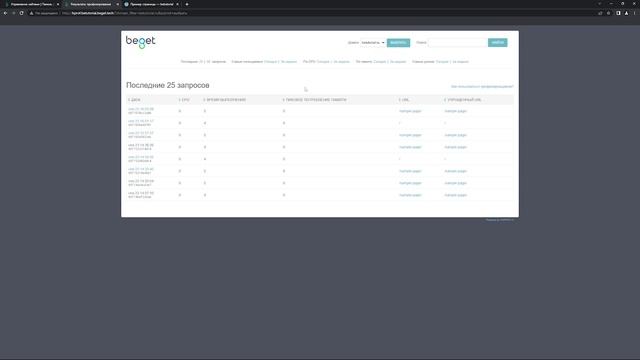
Task: Bookmark this page with star icon
Action: tap(609, 13)
